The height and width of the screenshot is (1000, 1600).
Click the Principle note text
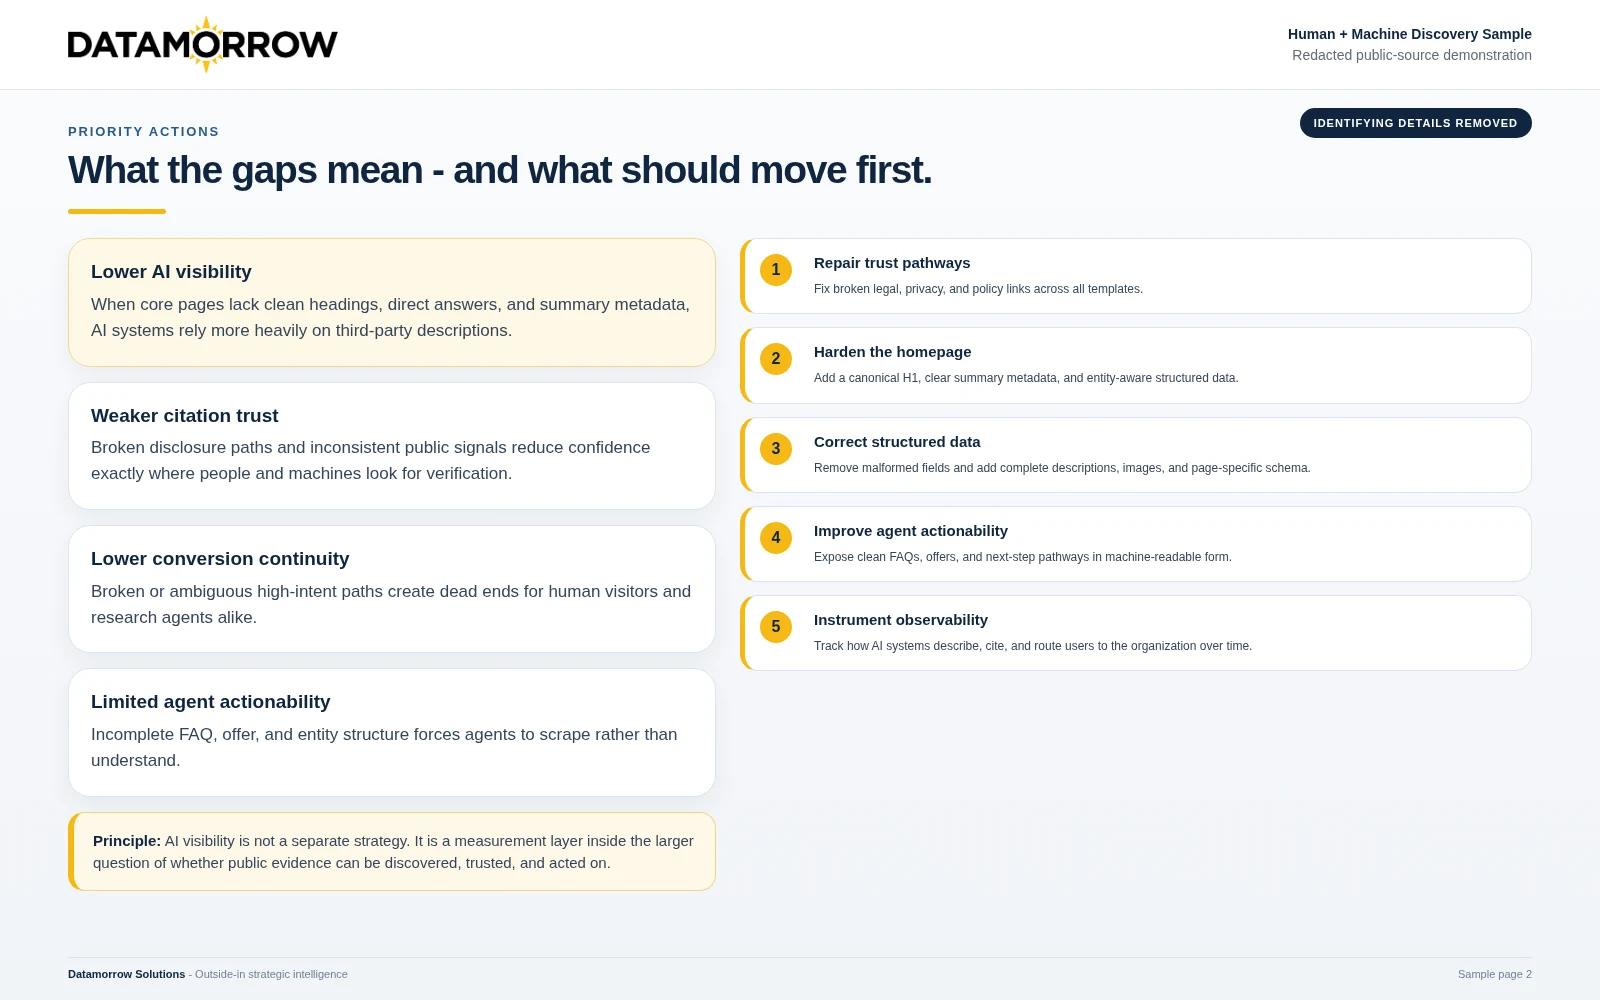393,852
